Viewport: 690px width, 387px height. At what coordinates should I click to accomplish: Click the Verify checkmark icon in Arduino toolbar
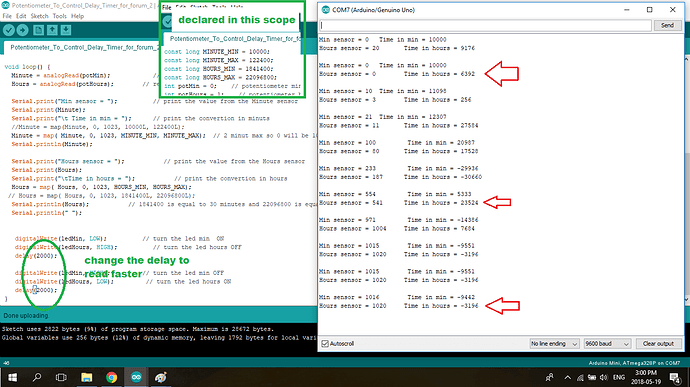coord(9,30)
